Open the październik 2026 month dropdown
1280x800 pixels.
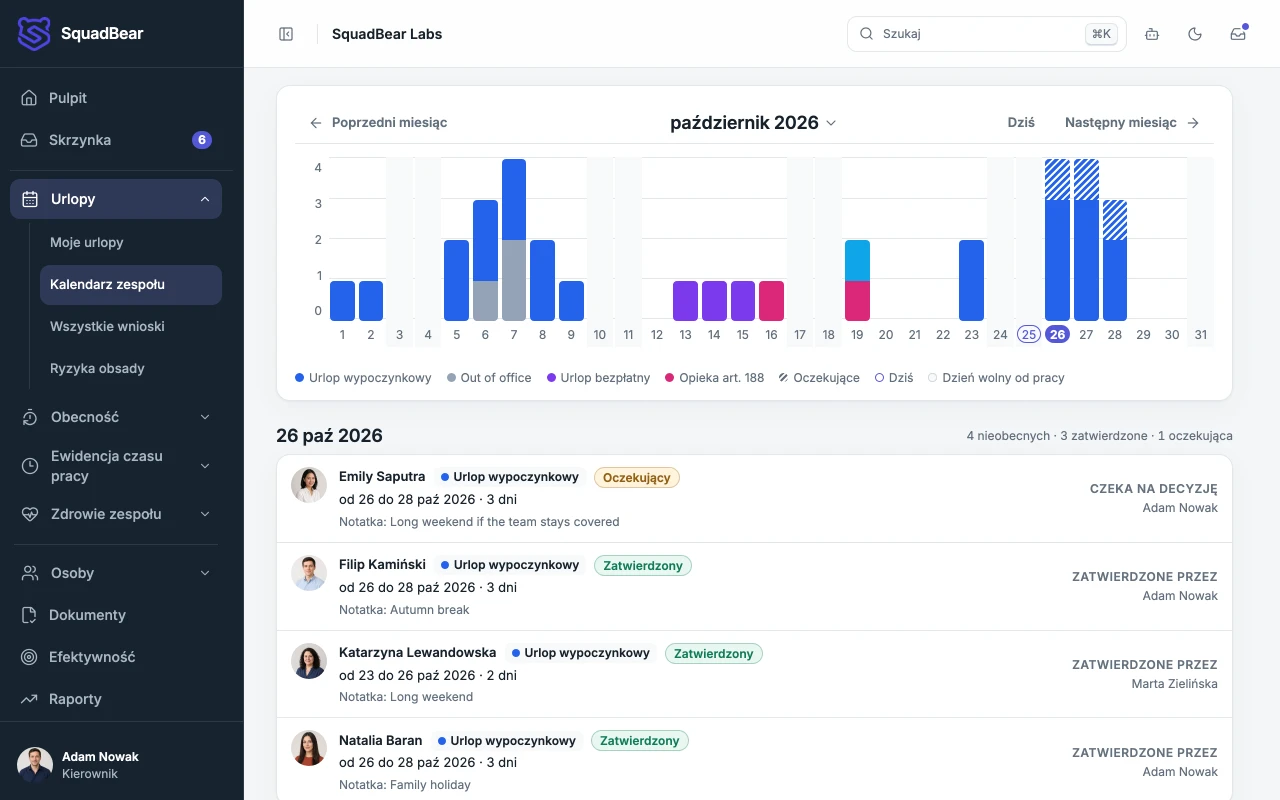(x=754, y=123)
